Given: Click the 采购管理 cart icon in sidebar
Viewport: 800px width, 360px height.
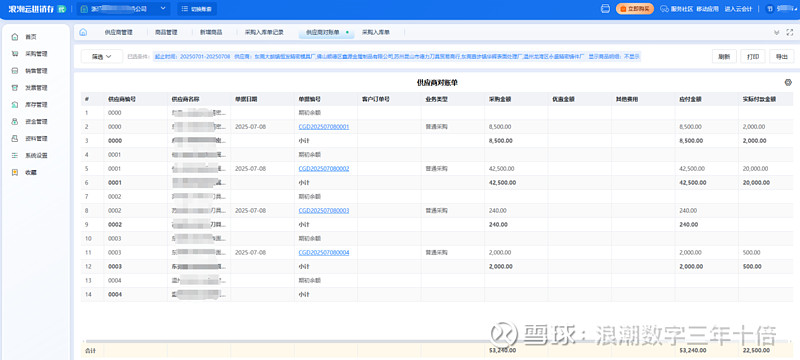Looking at the screenshot, I should [x=15, y=54].
